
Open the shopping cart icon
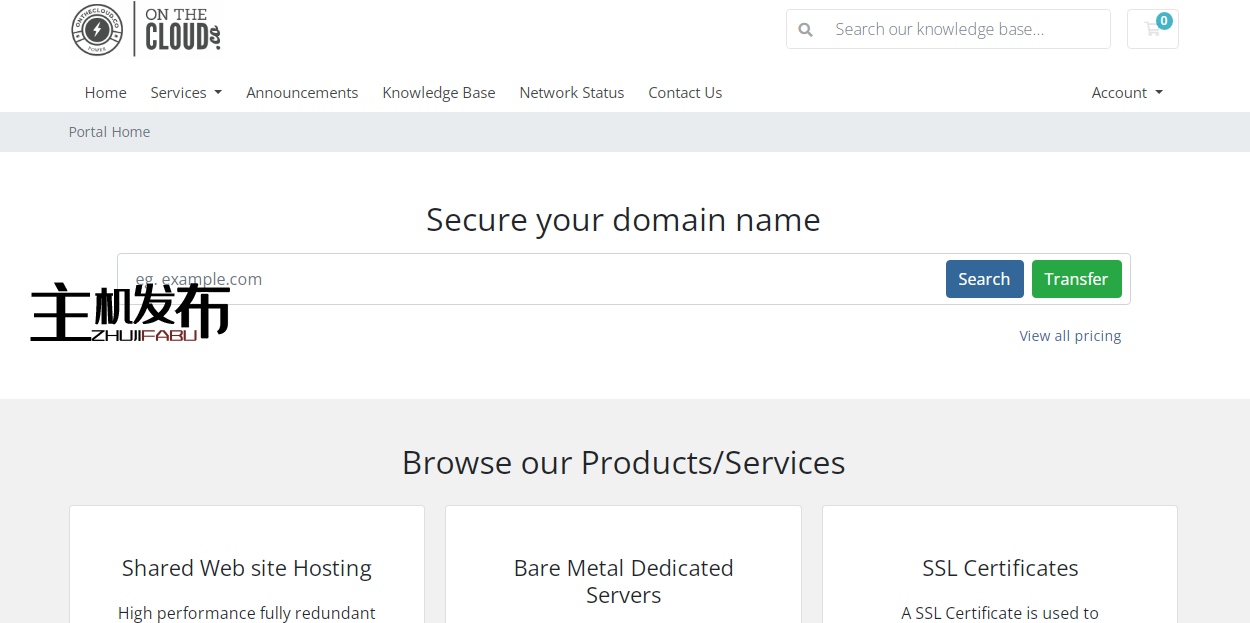coord(1152,29)
